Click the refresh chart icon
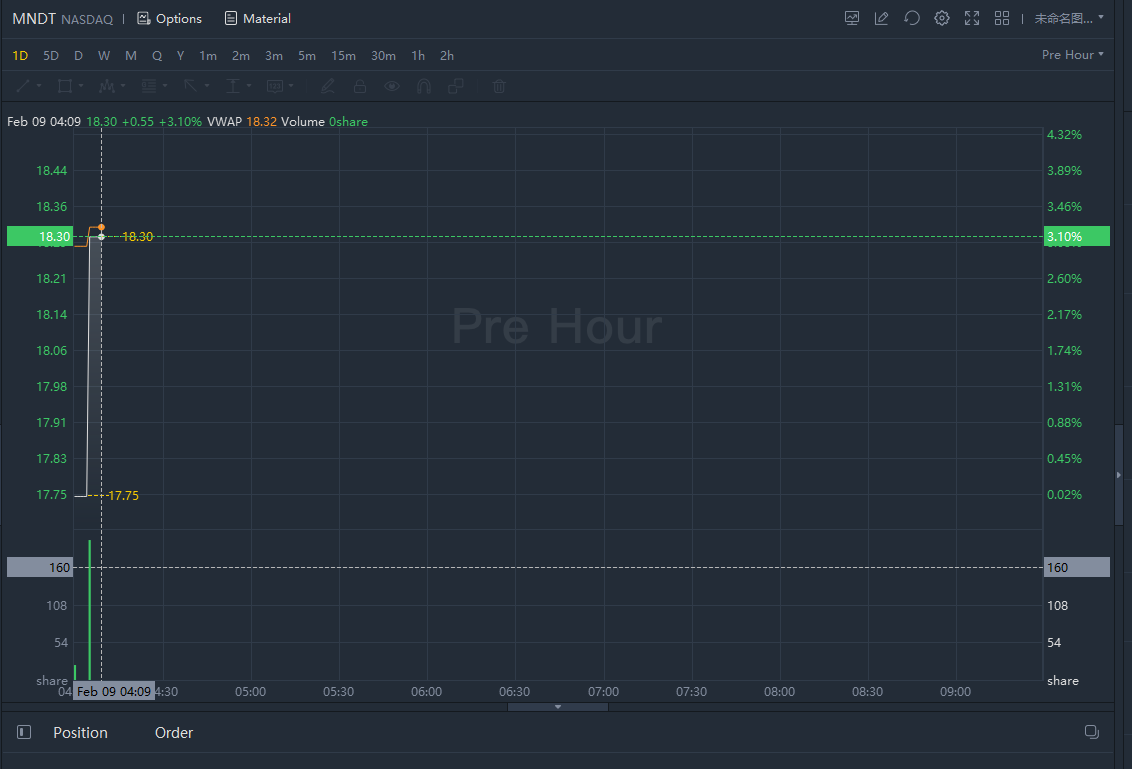The width and height of the screenshot is (1132, 769). 912,18
